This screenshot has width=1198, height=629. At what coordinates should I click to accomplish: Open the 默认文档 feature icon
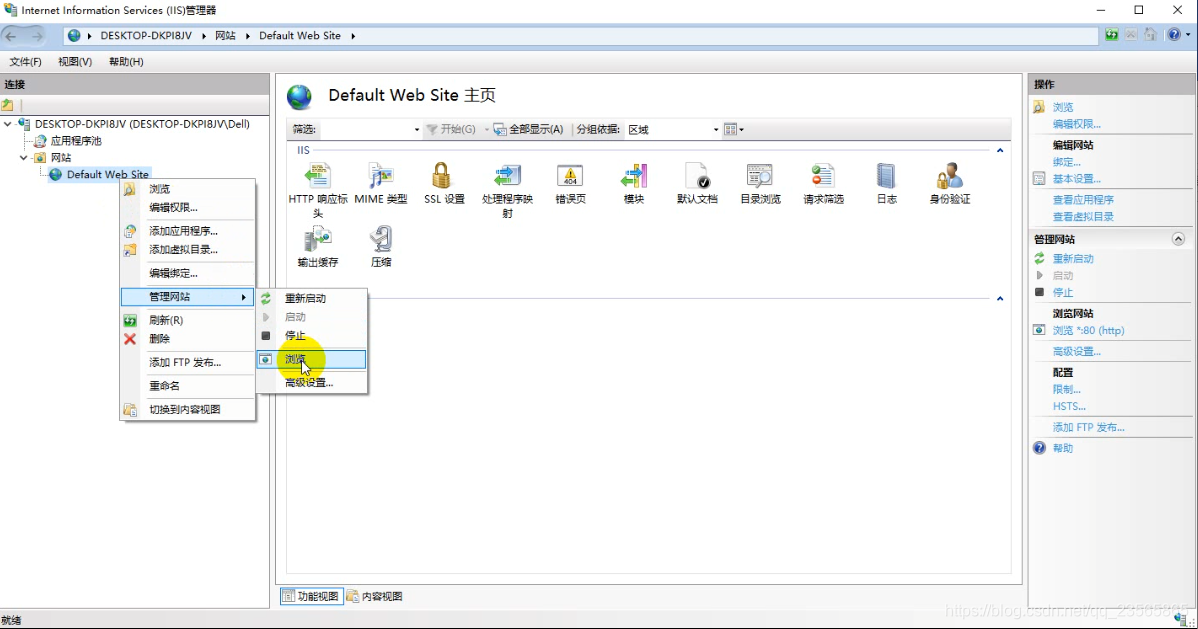point(697,177)
